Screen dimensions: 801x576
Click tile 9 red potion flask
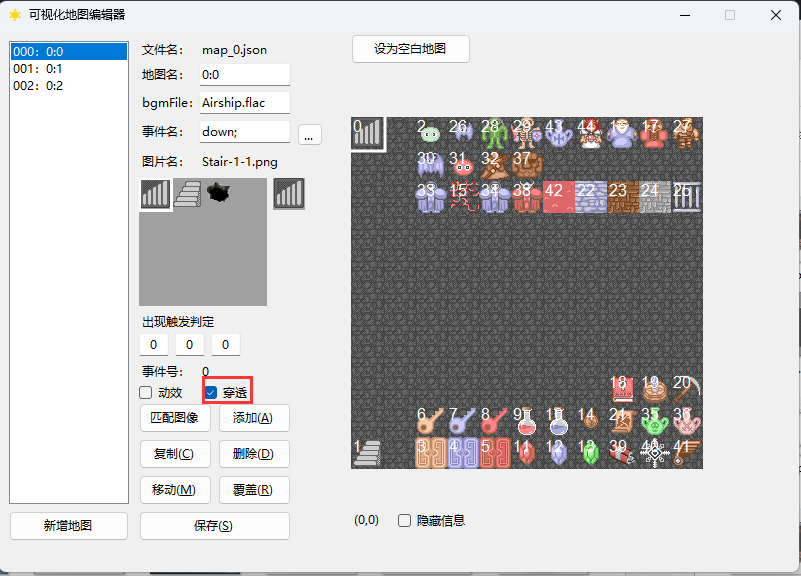[x=527, y=421]
